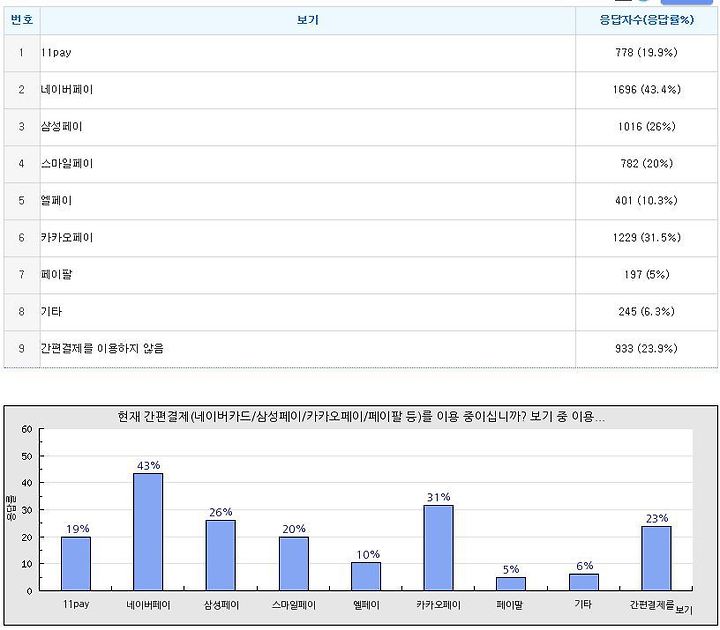Click the '20%' data label above the bar
The image size is (720, 630).
[294, 529]
